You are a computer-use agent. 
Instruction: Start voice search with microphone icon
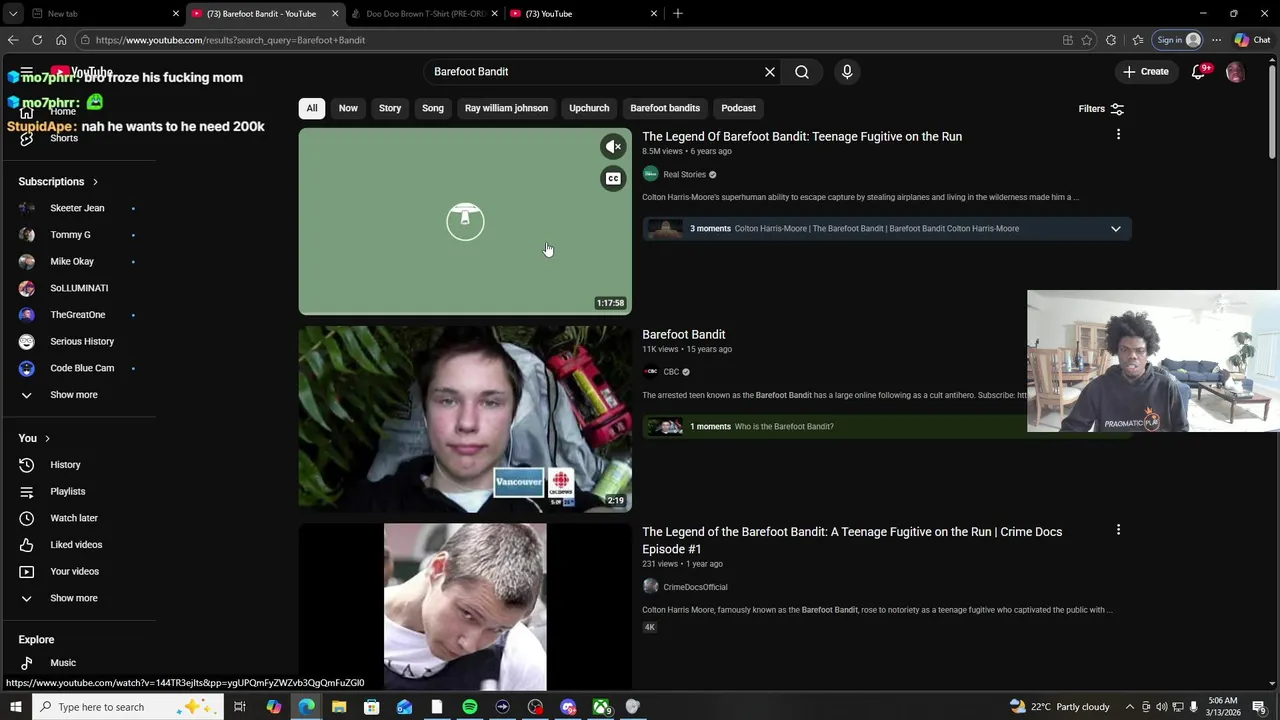pyautogui.click(x=847, y=72)
